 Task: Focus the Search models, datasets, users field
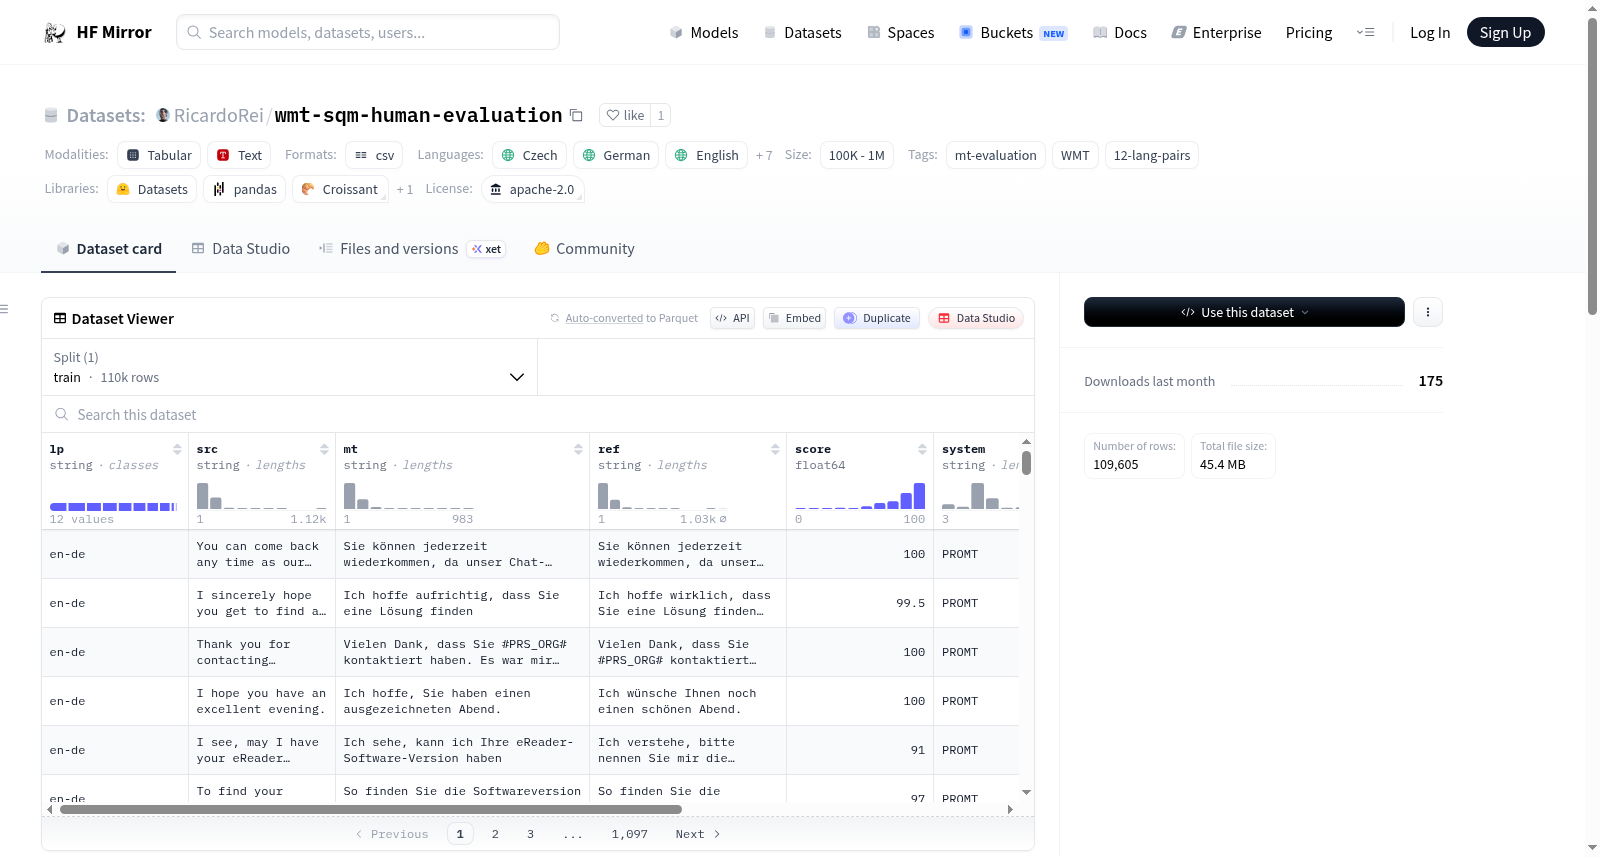368,32
